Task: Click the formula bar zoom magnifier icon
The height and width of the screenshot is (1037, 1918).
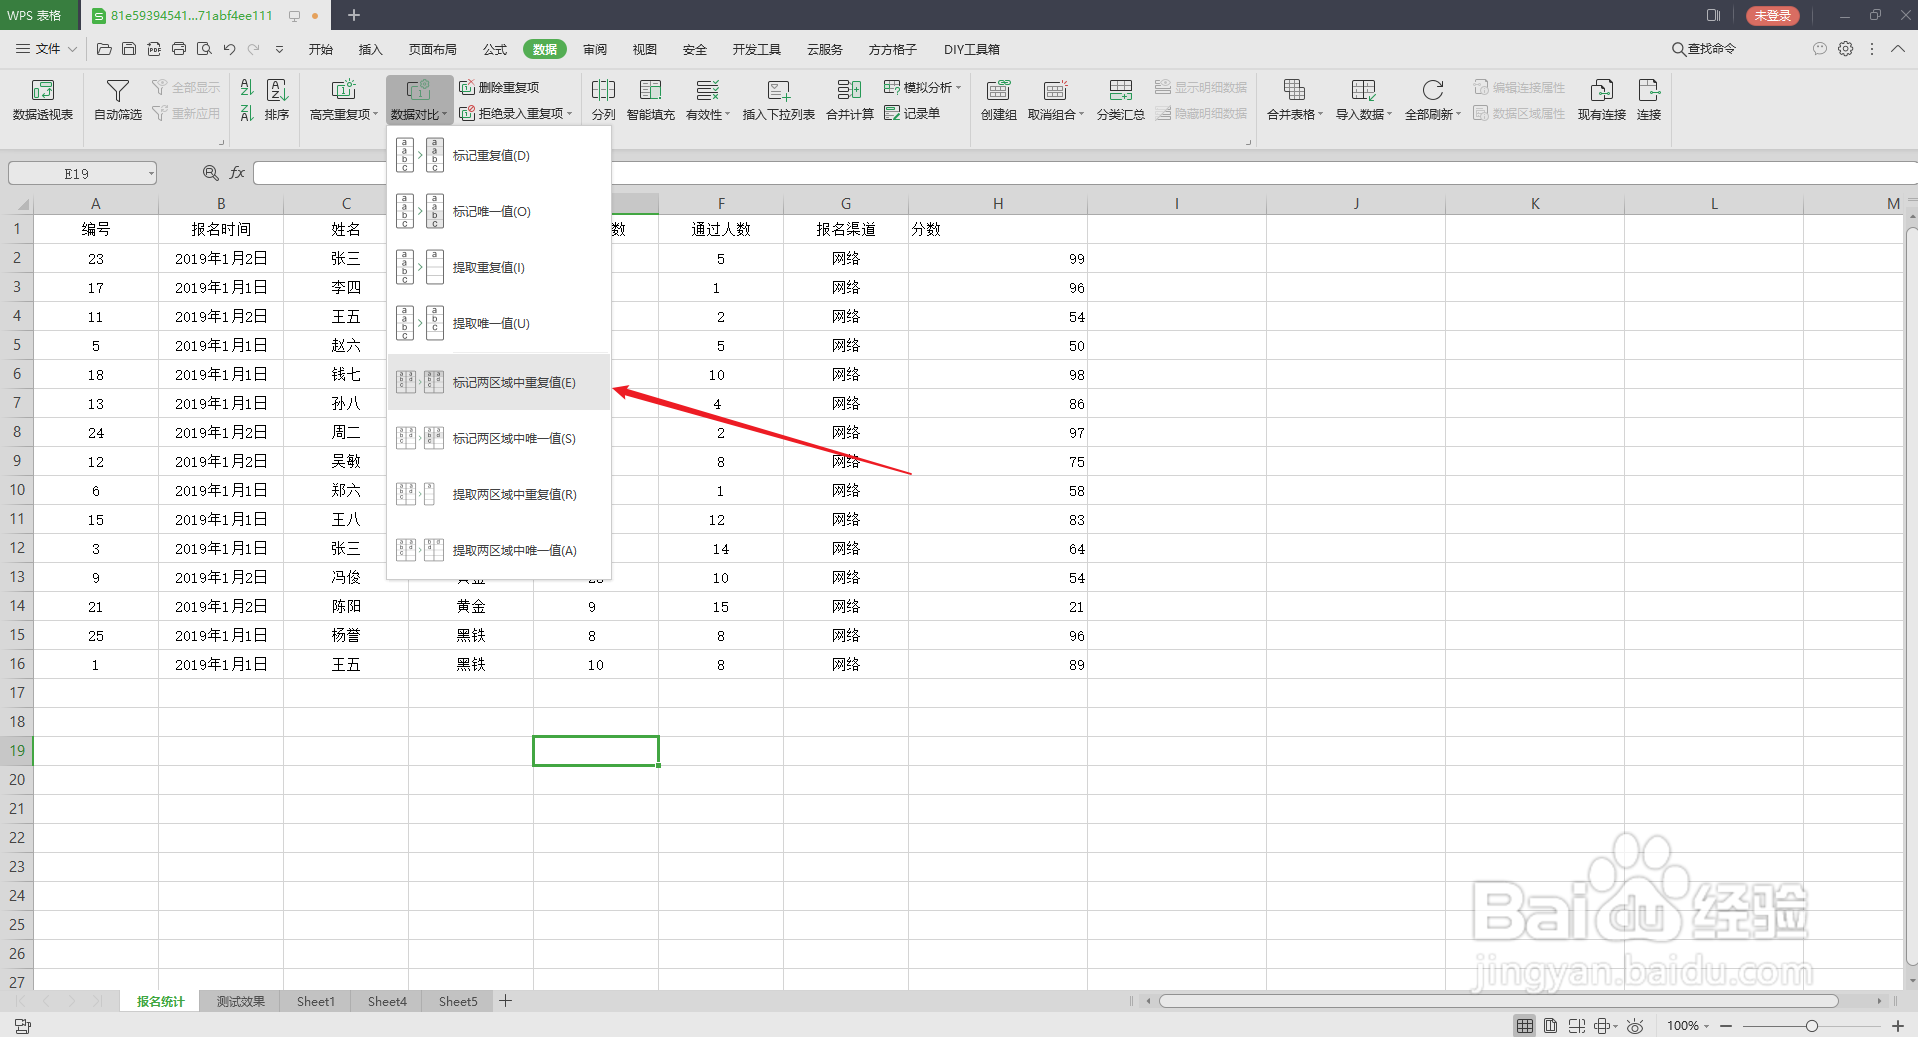Action: pos(211,173)
